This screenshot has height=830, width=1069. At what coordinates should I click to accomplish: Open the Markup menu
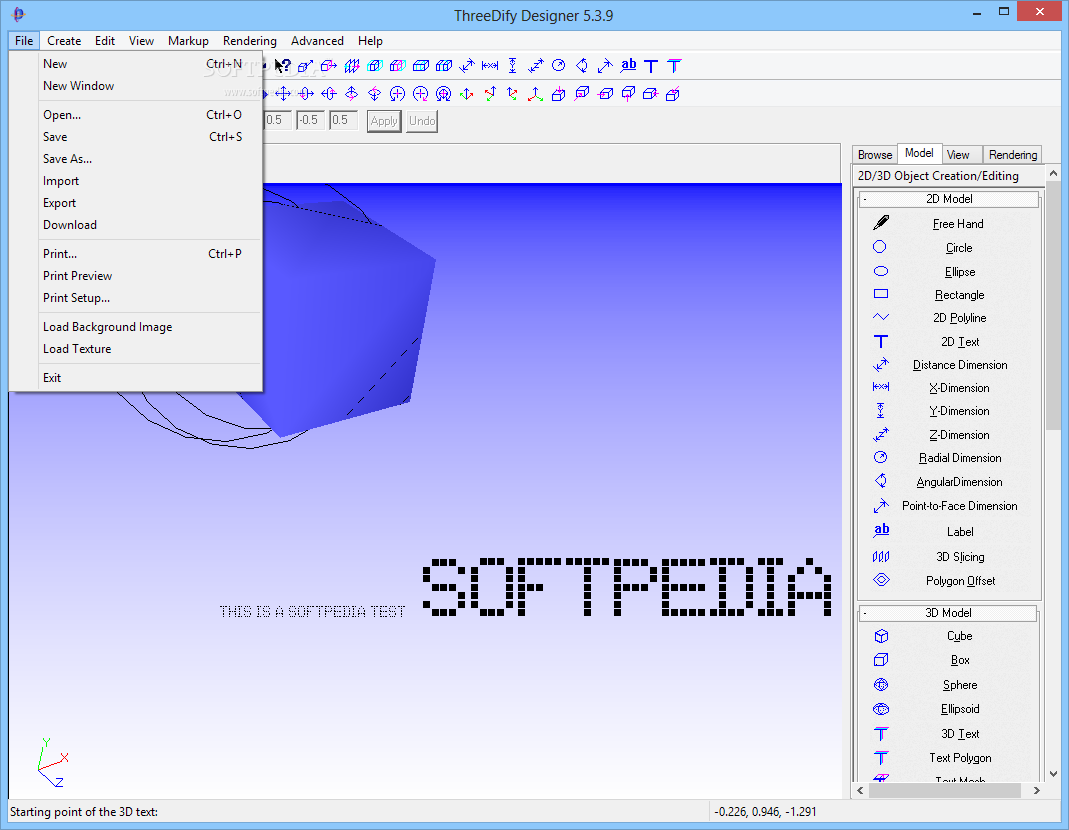coord(188,41)
